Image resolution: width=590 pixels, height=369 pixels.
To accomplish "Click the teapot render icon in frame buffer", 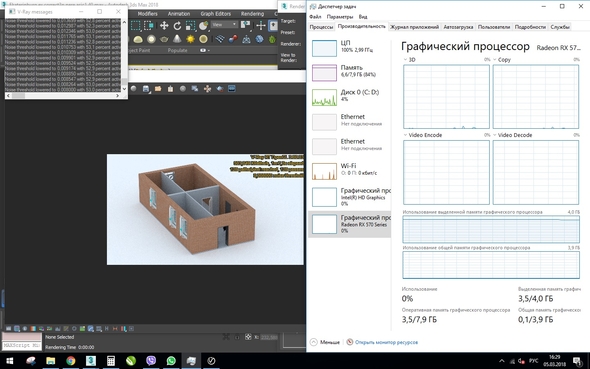I will (x=220, y=89).
